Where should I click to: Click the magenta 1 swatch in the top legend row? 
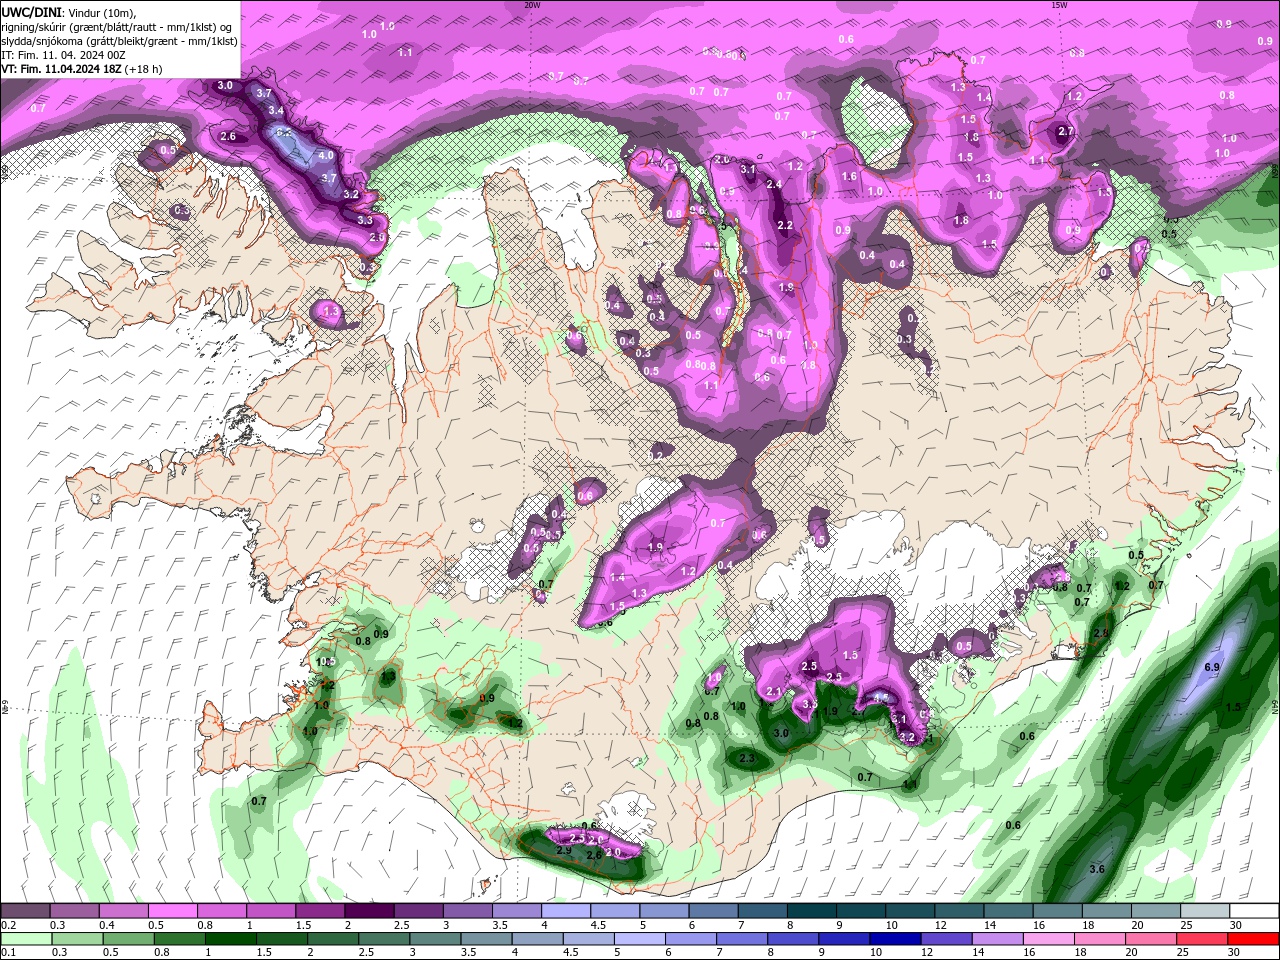pyautogui.click(x=271, y=911)
